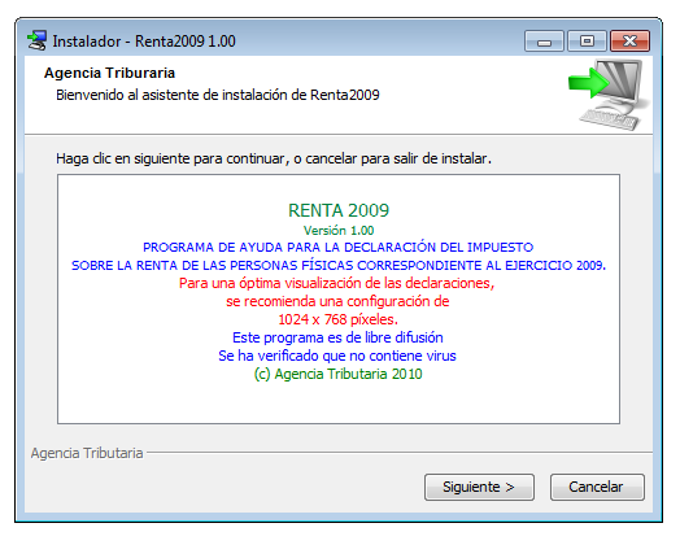680x545 pixels.
Task: Click 'SOBRE LA RENTA DE LAS PERSONAS FÍSICAS' line
Action: click(x=338, y=265)
